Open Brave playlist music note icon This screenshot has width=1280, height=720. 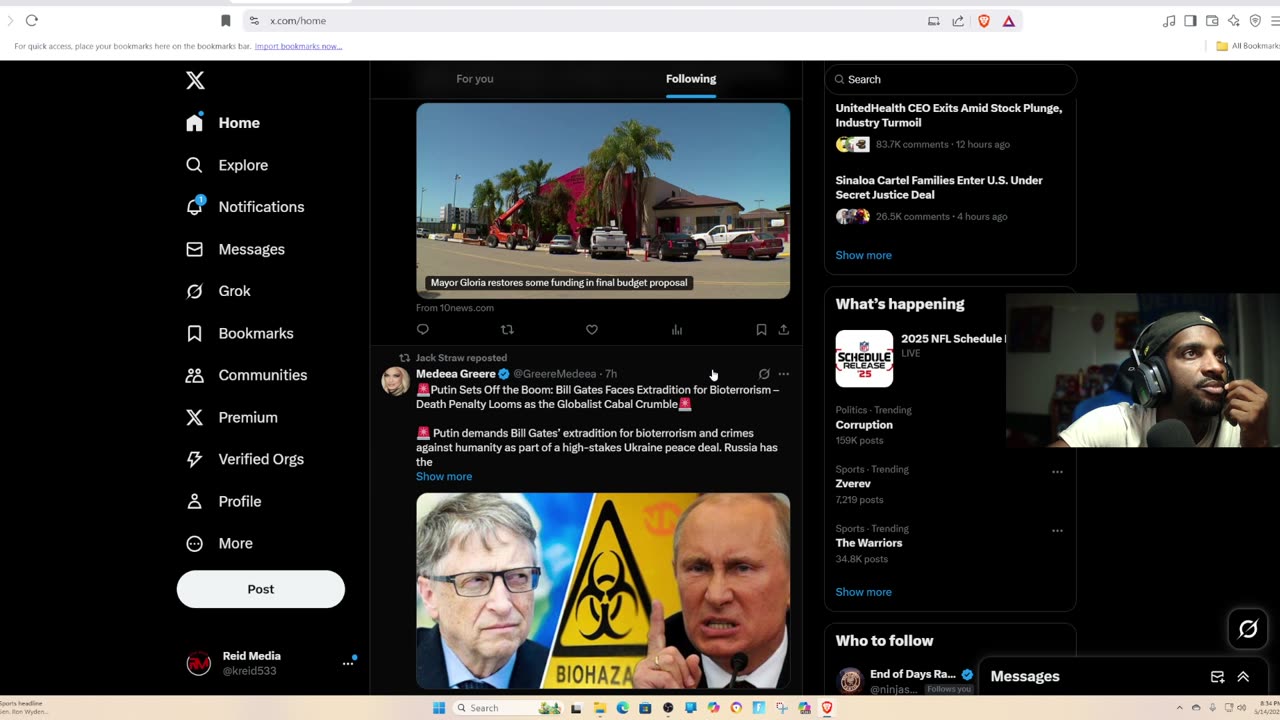click(1169, 20)
